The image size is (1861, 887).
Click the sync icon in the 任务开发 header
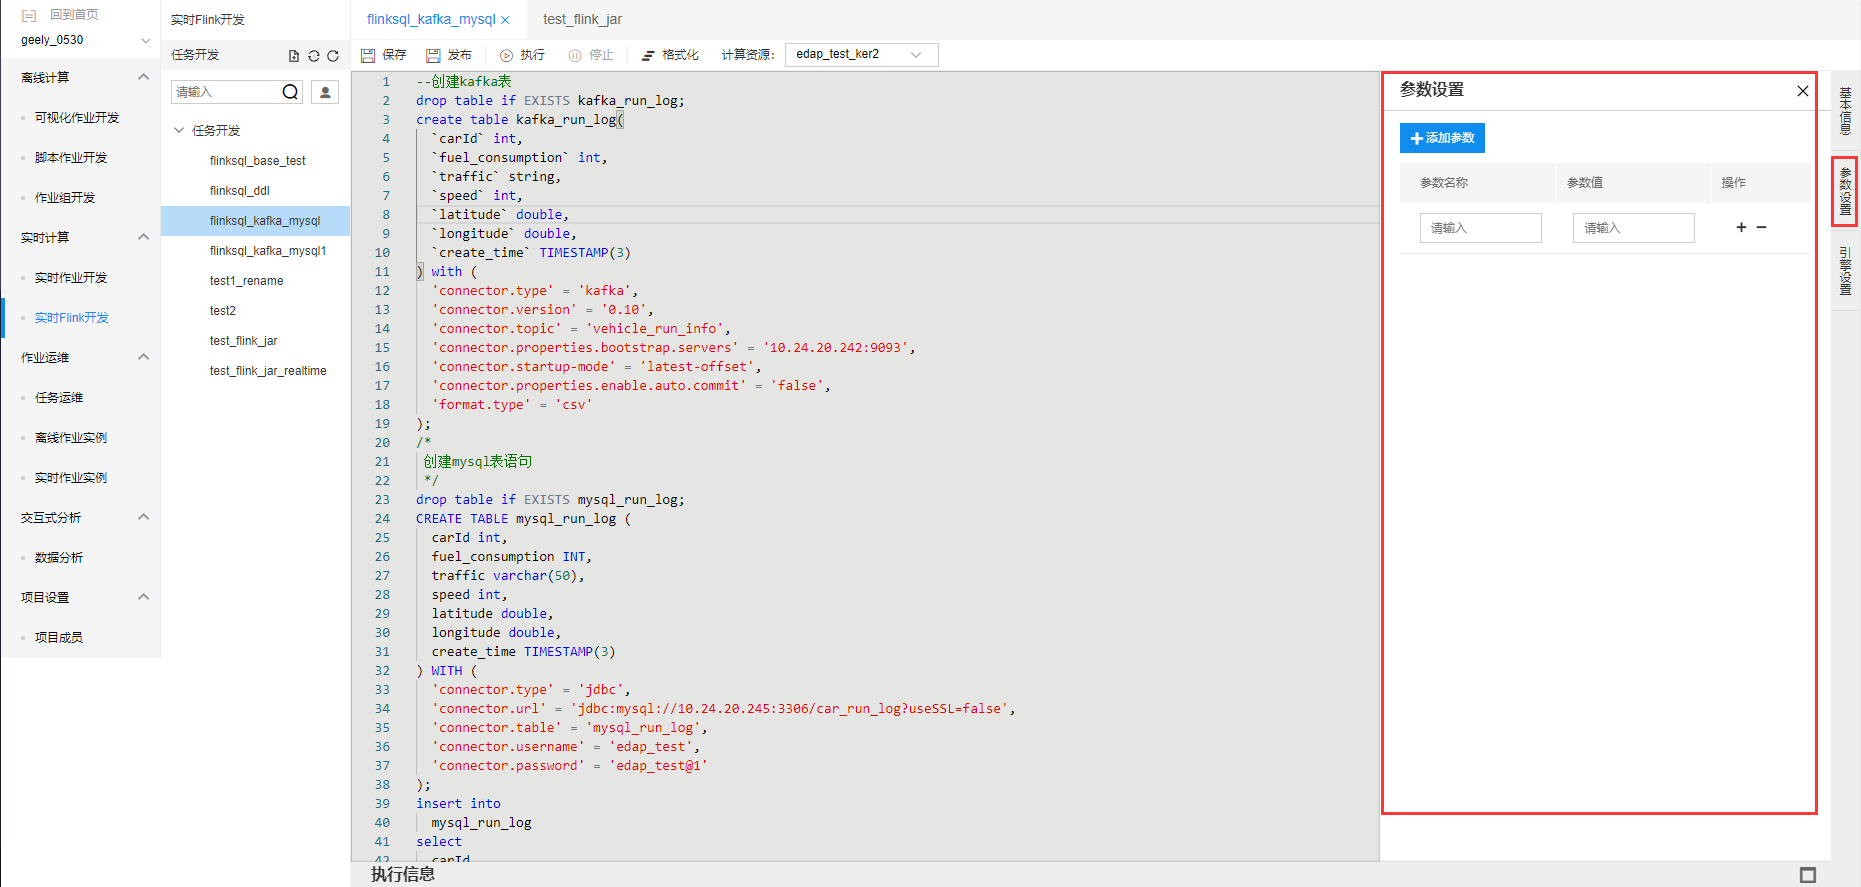(314, 56)
